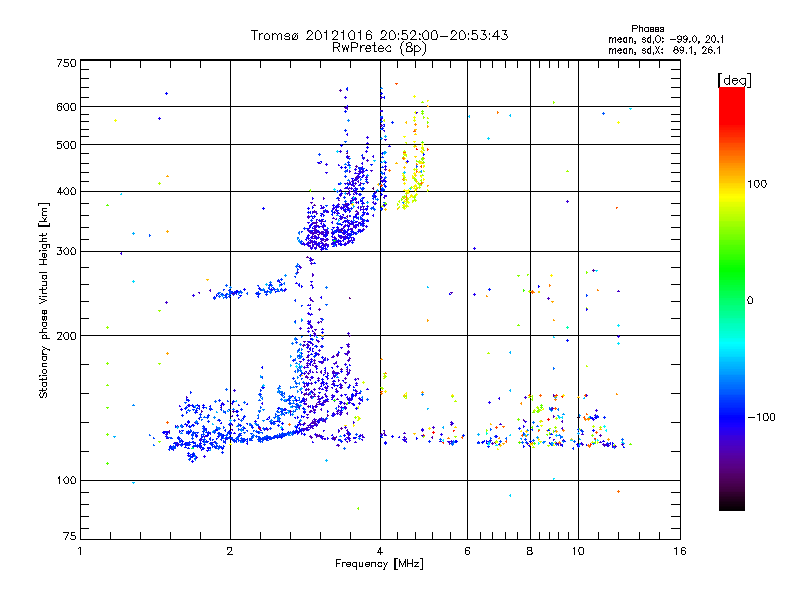Image resolution: width=800 pixels, height=600 pixels.
Task: Click the colorbar label 0
Action: point(750,301)
